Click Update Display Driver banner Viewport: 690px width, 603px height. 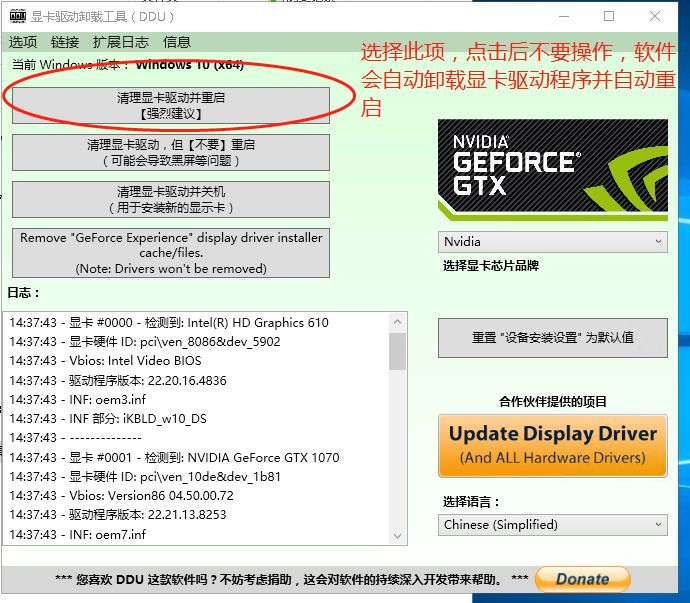(553, 445)
